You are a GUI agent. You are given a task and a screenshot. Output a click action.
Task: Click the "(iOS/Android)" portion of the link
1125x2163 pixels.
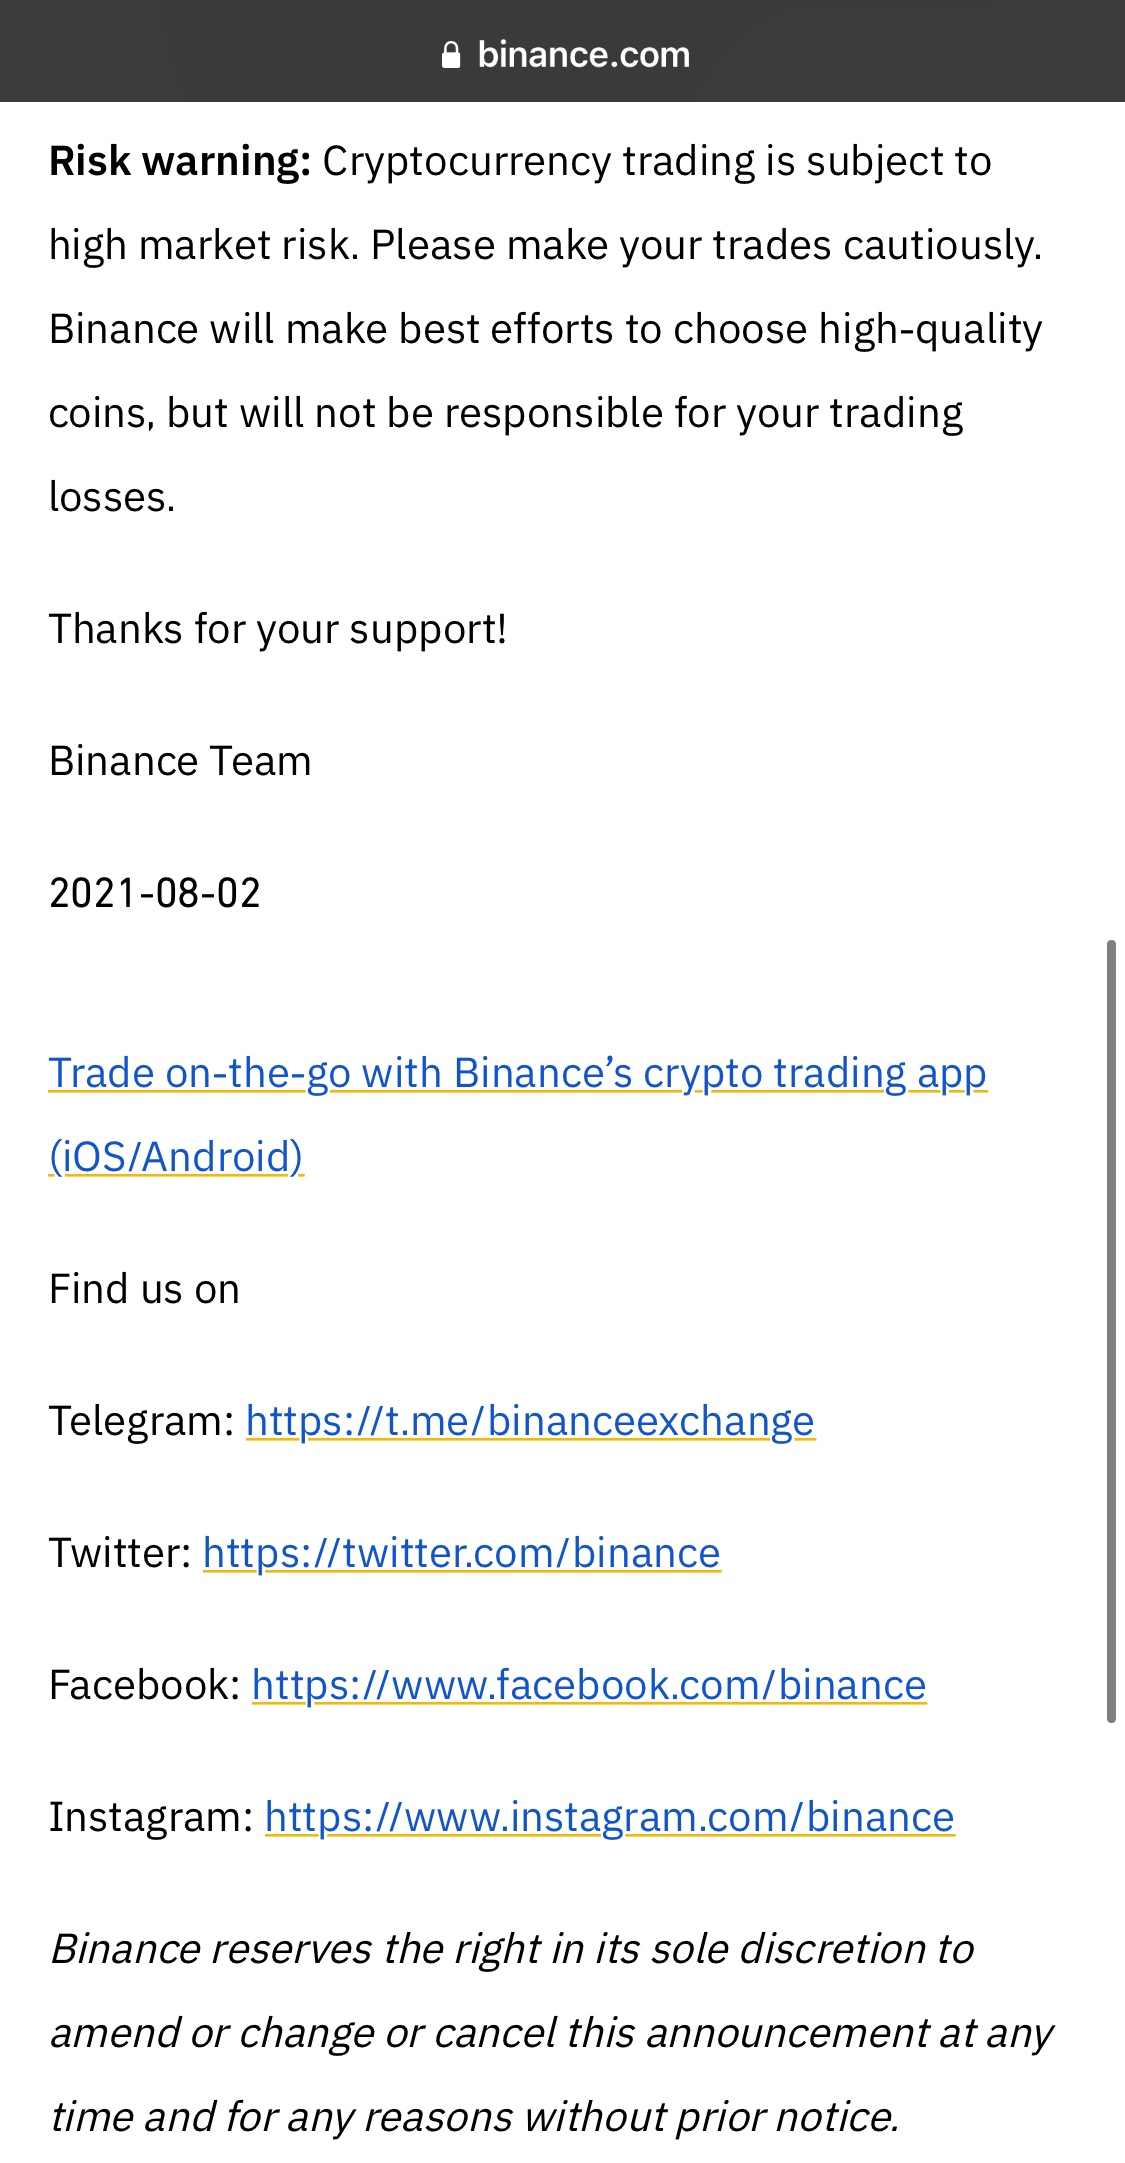click(176, 1157)
